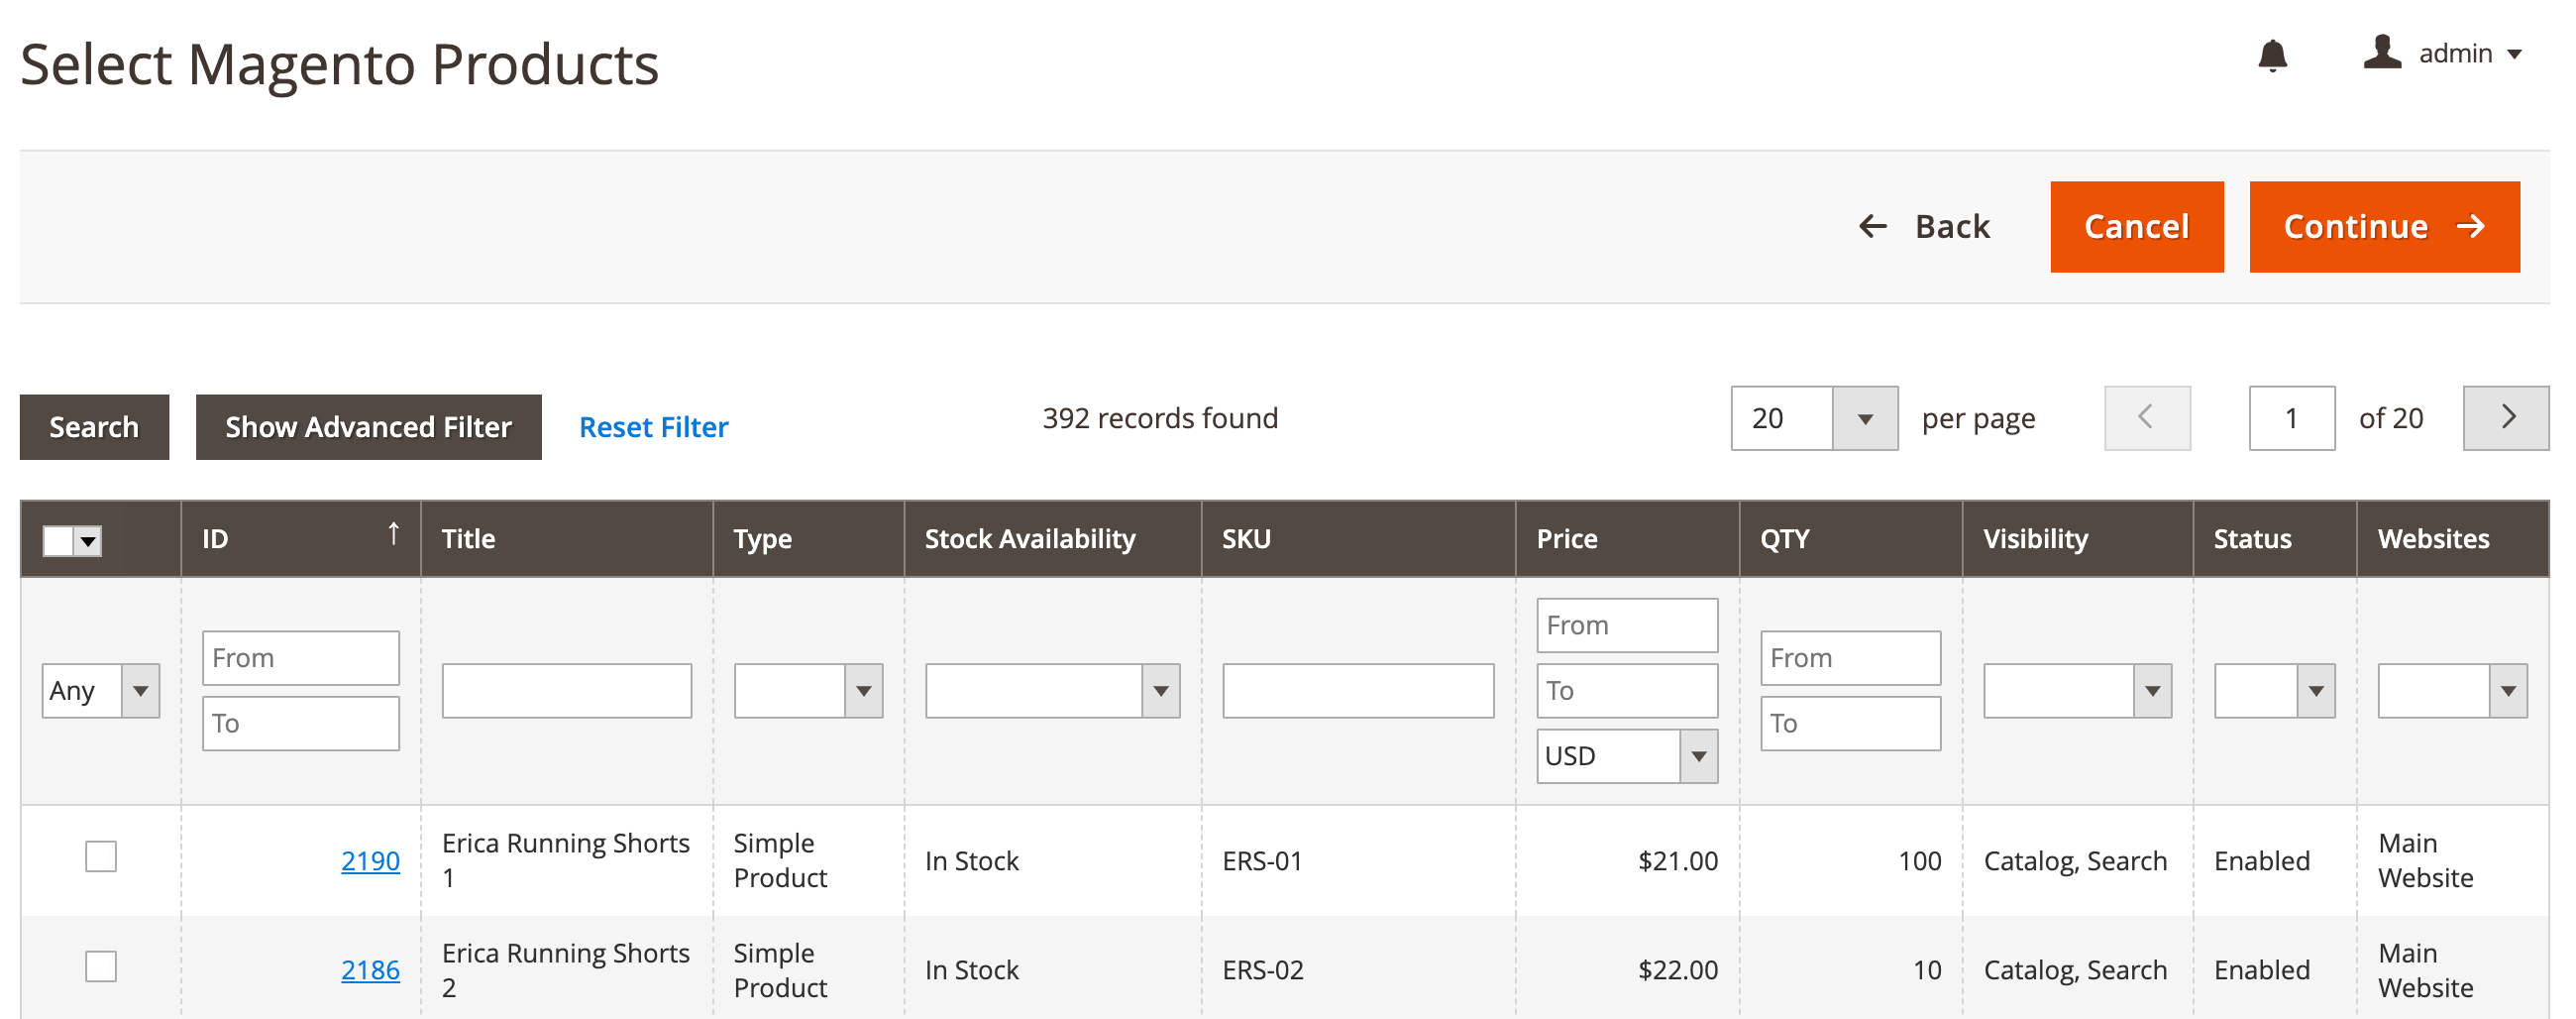
Task: Click the previous page chevron
Action: click(2146, 417)
